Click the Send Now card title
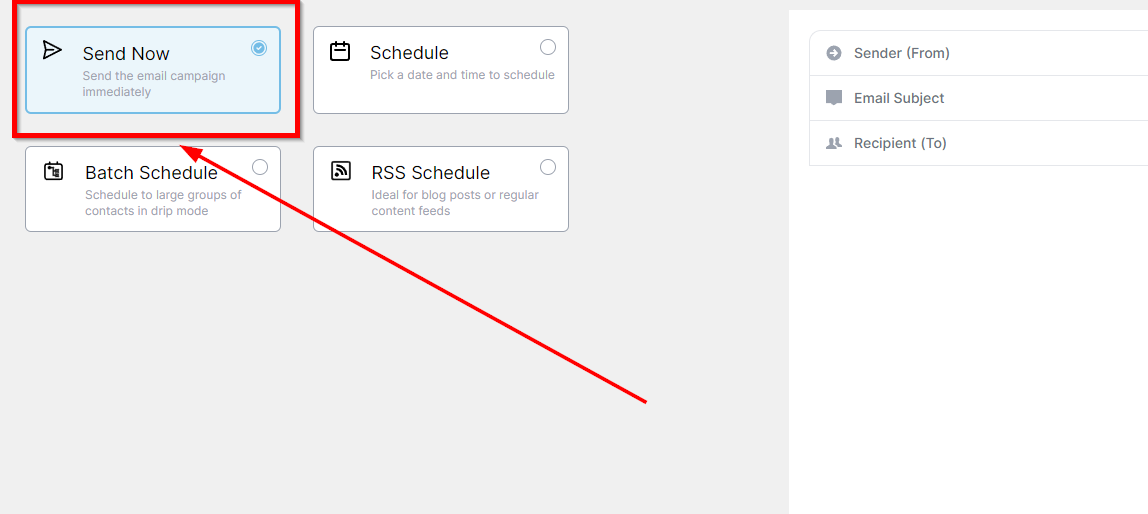The width and height of the screenshot is (1148, 514). [126, 54]
